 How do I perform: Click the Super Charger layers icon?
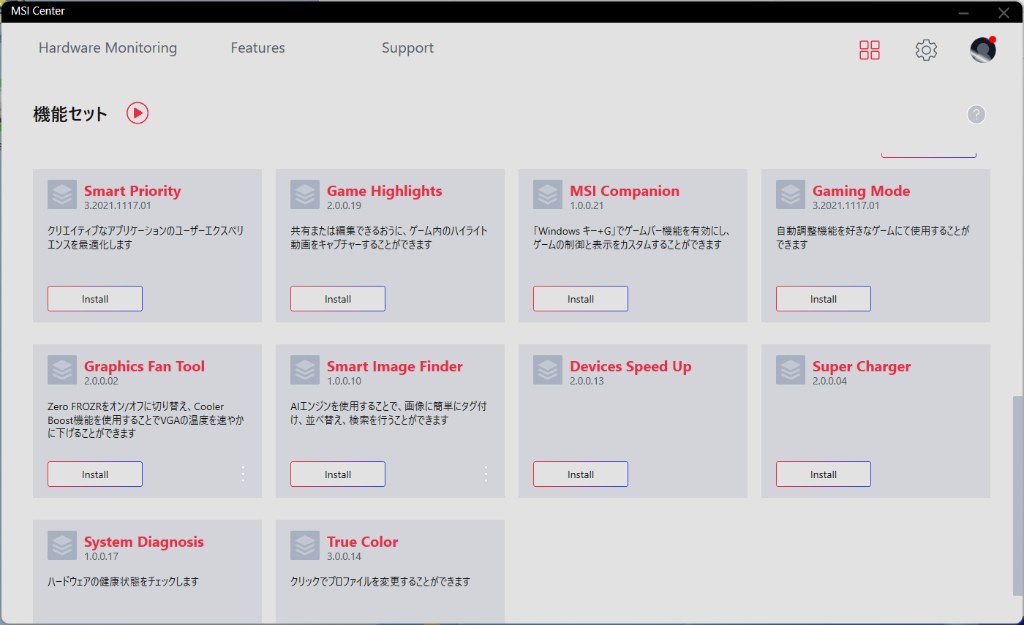(x=790, y=370)
